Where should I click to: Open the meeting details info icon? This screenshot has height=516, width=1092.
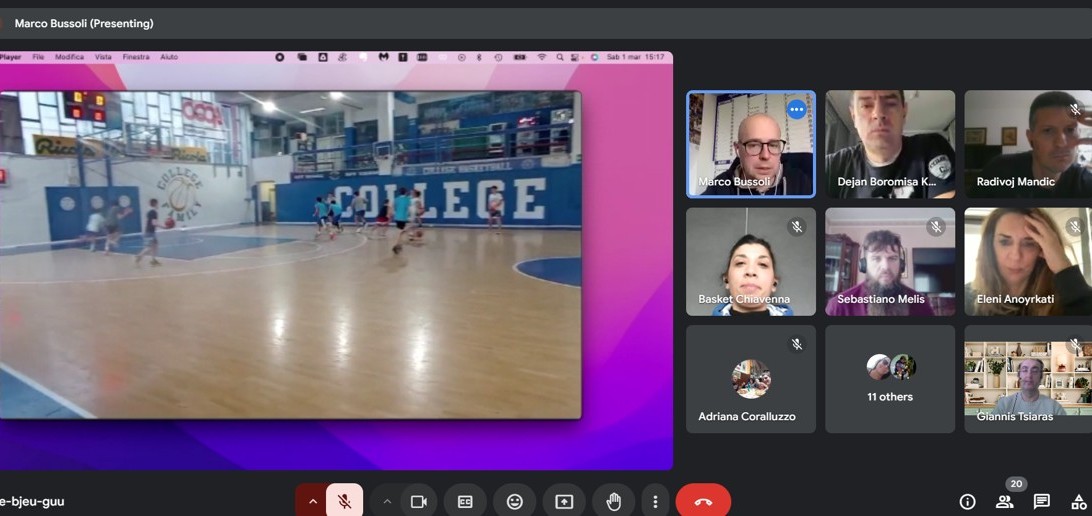(967, 501)
